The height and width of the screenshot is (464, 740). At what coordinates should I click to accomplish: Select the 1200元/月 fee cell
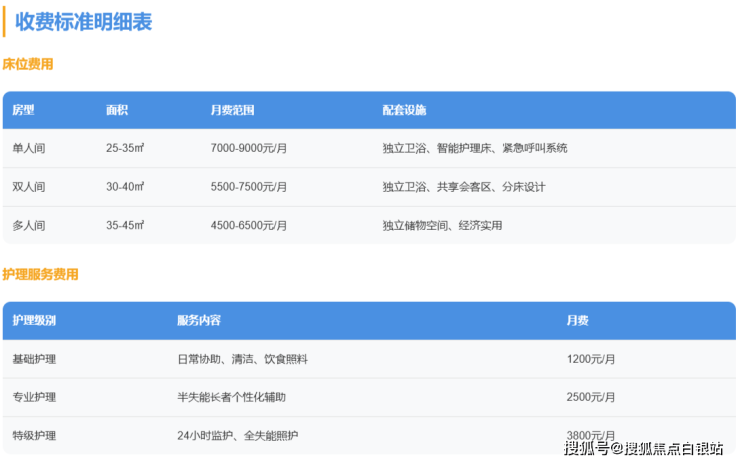tap(591, 359)
